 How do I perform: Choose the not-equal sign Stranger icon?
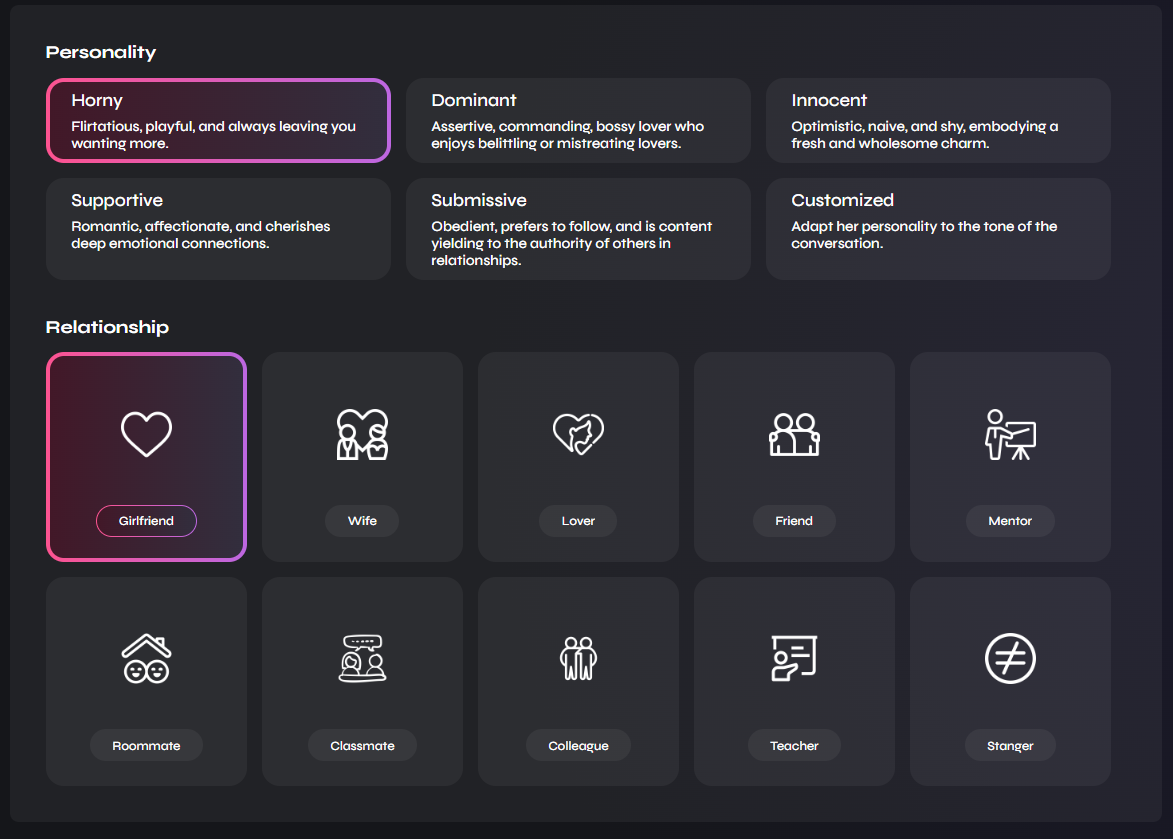(x=1010, y=659)
